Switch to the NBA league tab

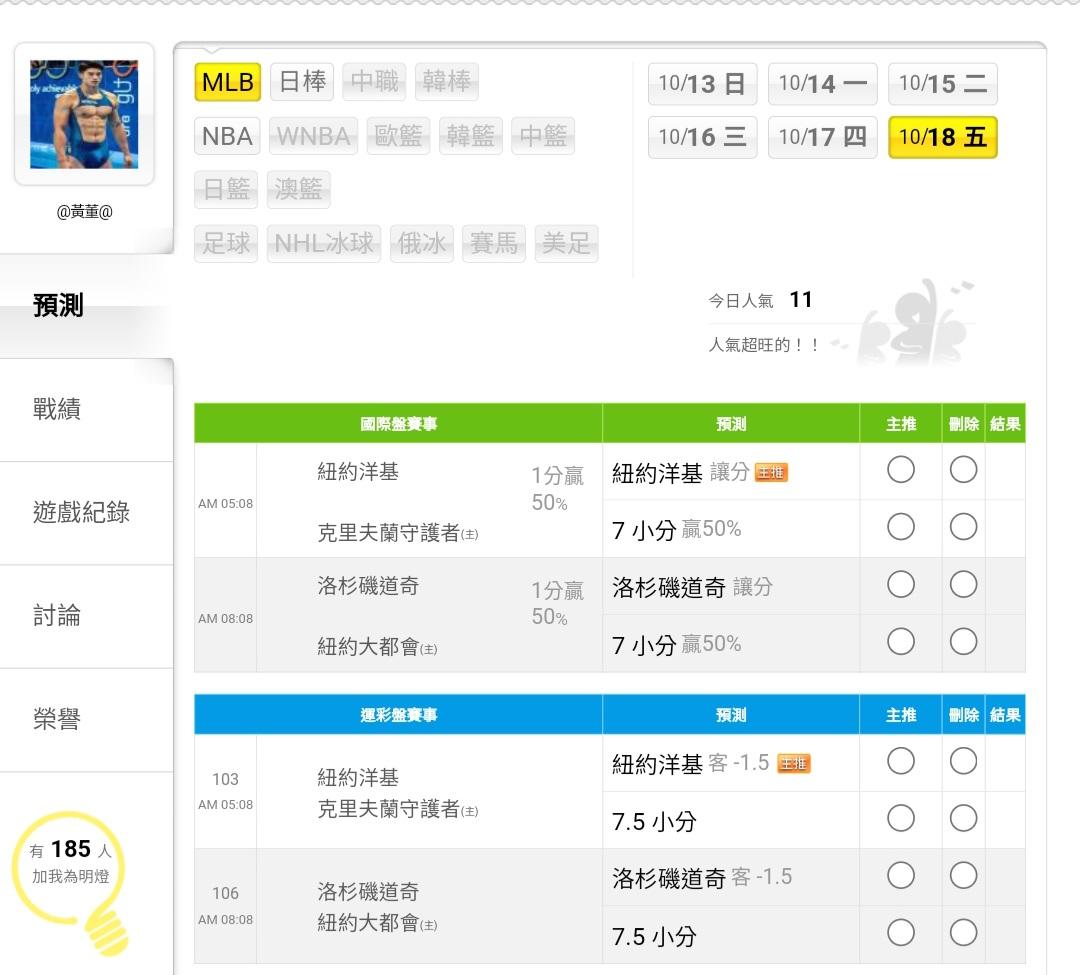click(x=227, y=136)
